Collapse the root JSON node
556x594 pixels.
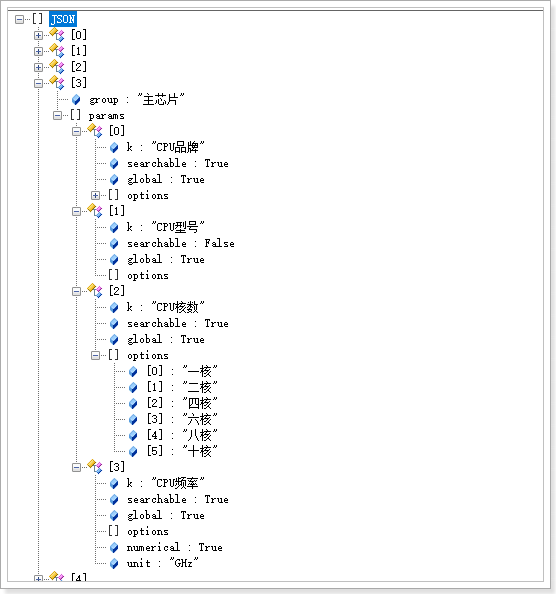(x=19, y=19)
